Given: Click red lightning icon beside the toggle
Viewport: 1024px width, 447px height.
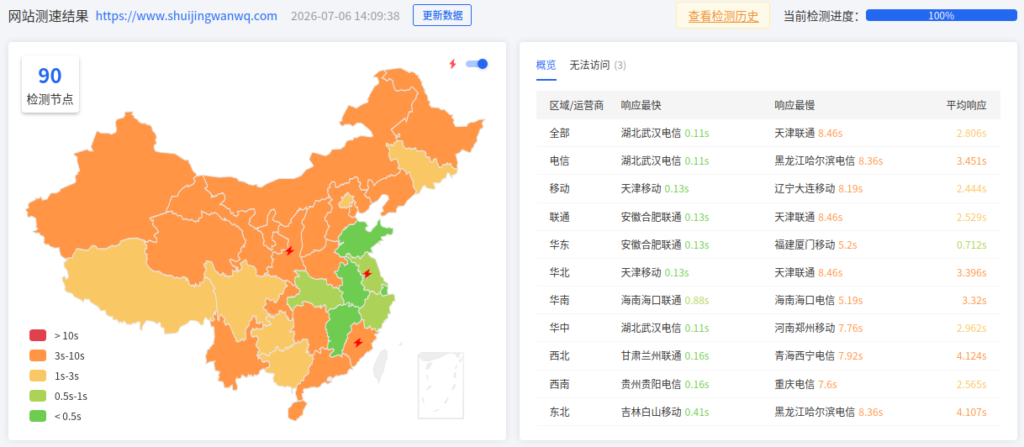Looking at the screenshot, I should coord(452,63).
